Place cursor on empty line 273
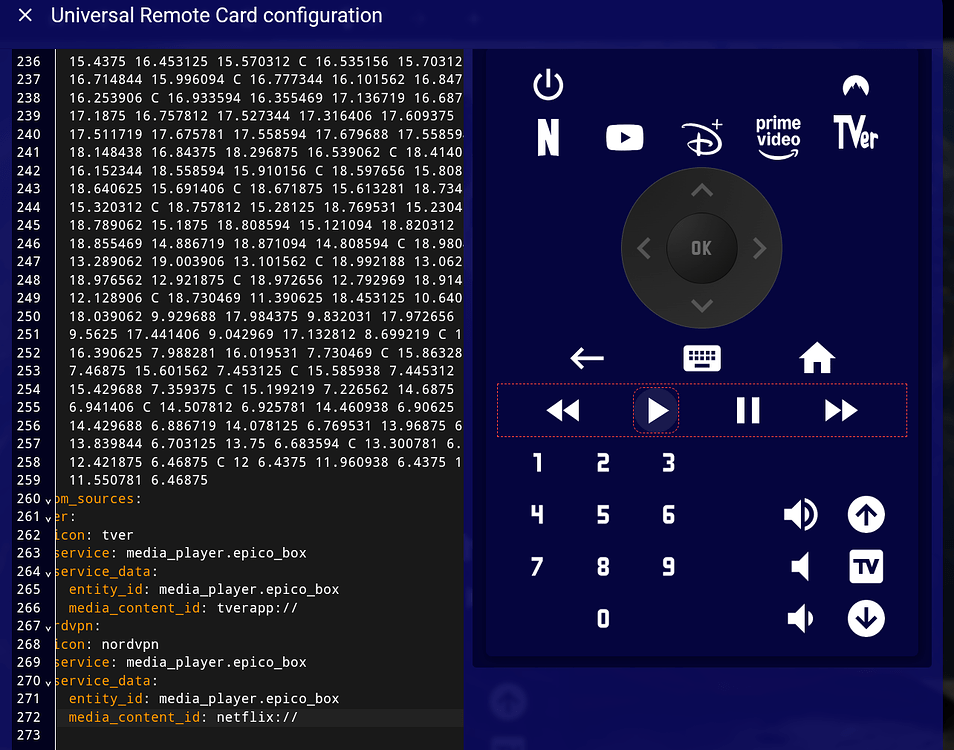This screenshot has height=750, width=954. tap(259, 735)
